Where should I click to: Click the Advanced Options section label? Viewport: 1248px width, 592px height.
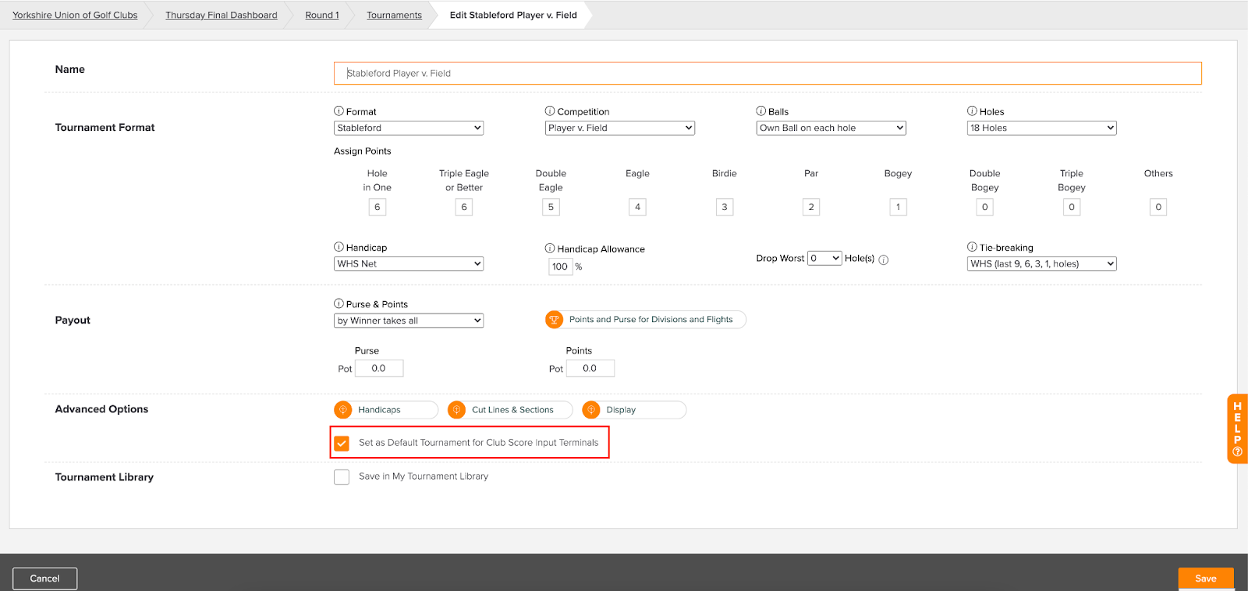pos(102,409)
